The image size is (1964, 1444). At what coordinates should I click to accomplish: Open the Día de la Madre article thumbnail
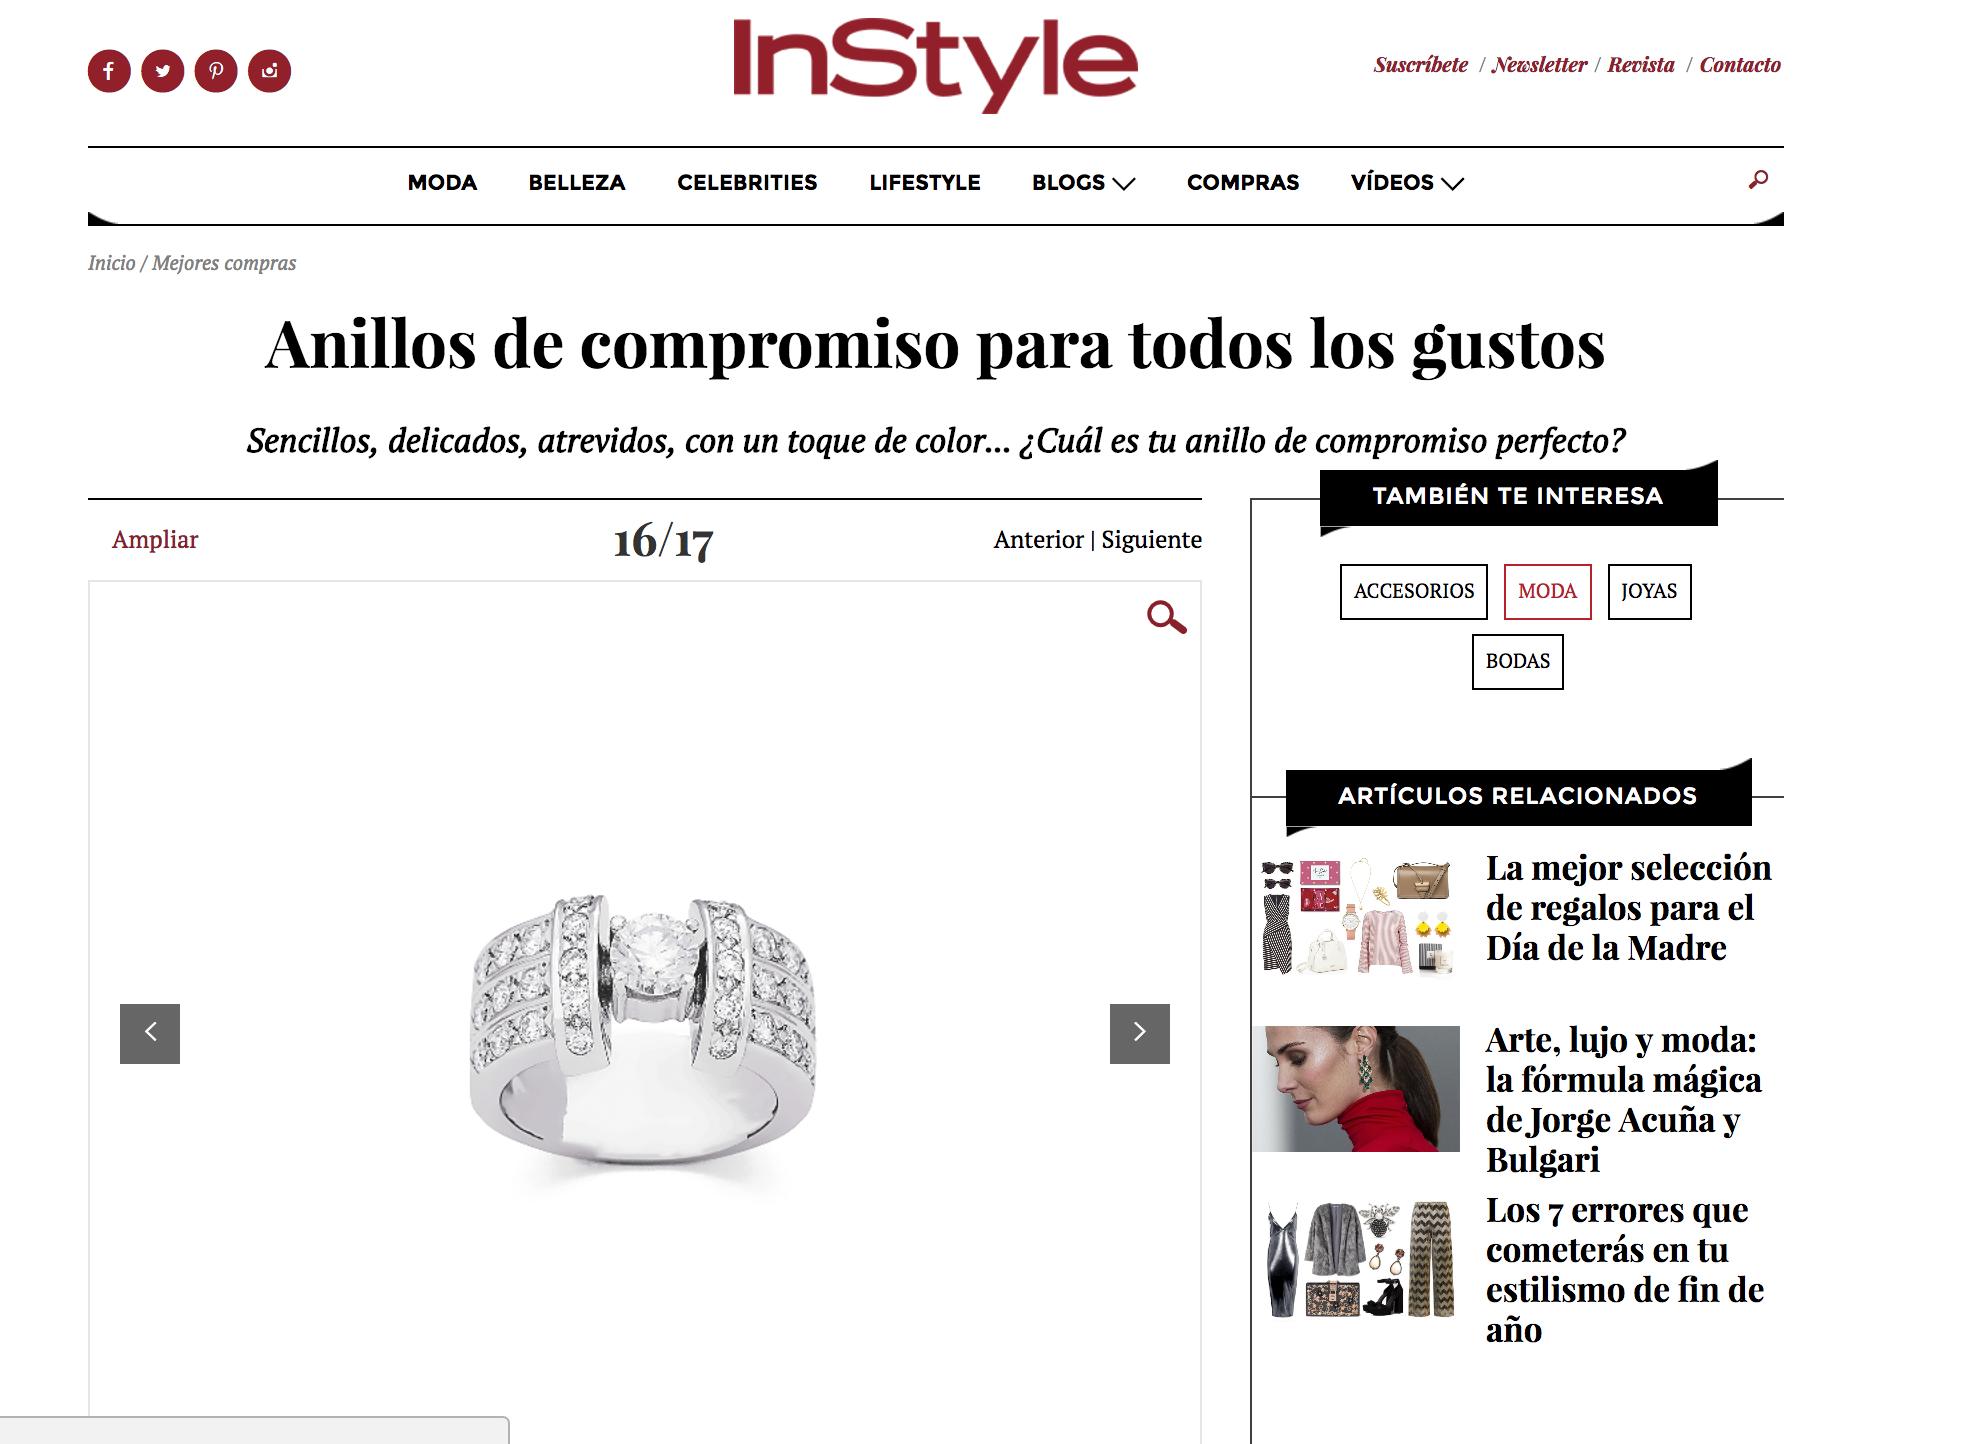click(x=1357, y=915)
